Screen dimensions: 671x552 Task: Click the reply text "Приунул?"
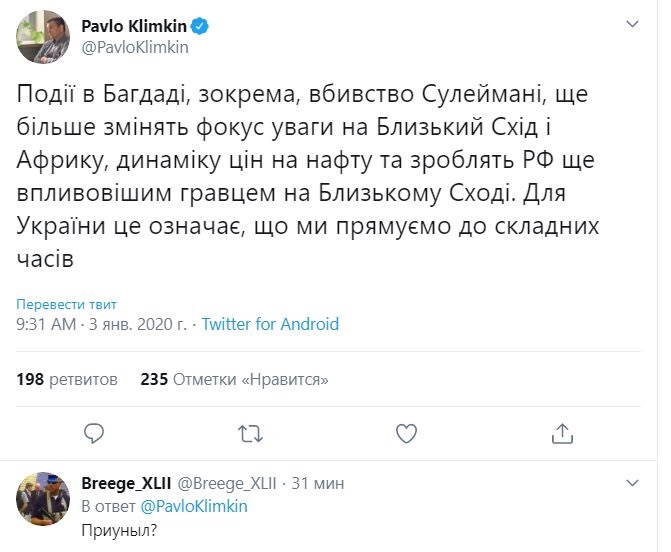(119, 529)
